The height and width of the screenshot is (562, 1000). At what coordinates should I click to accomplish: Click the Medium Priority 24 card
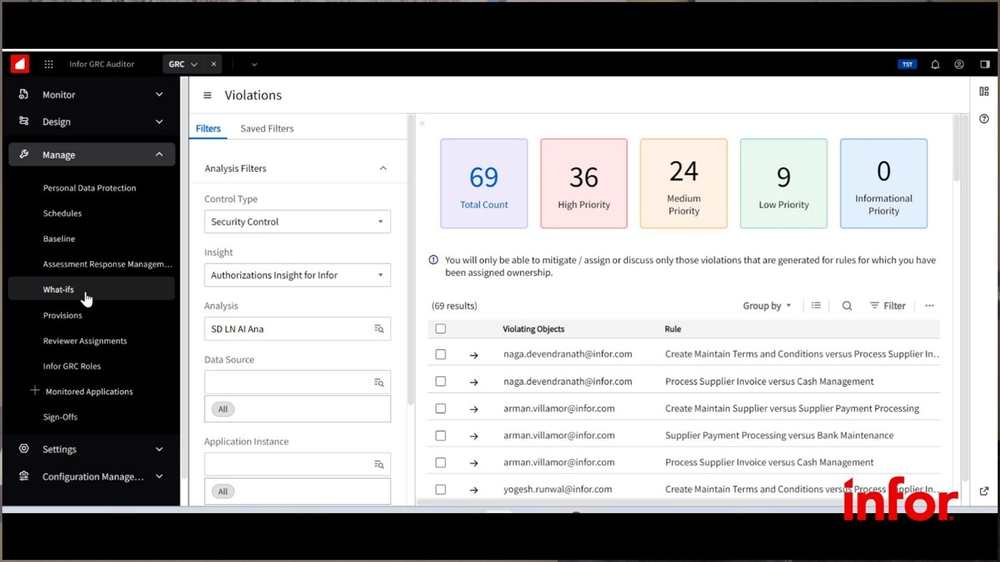click(684, 184)
